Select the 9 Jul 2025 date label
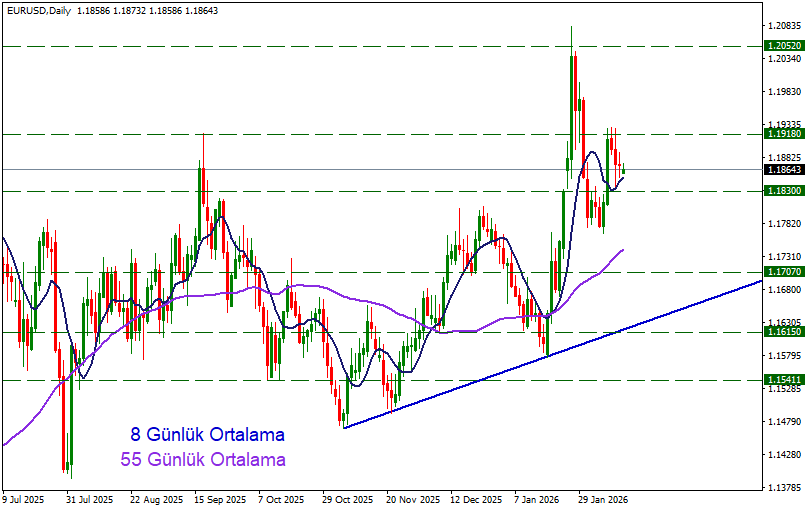This screenshot has height=511, width=808. (24, 498)
